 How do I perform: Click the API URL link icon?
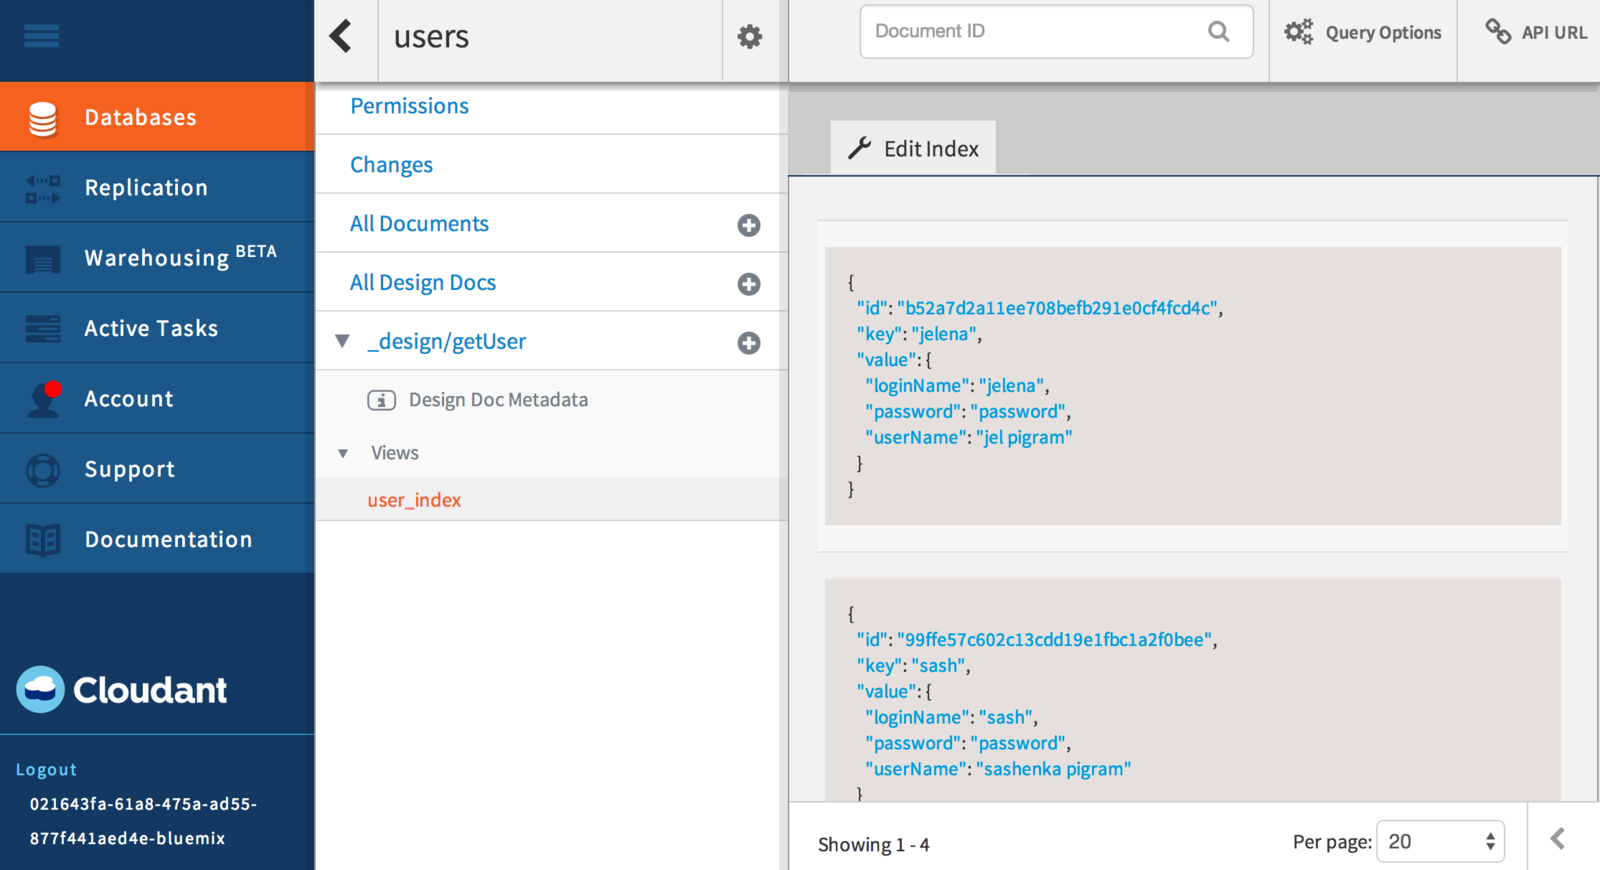(x=1498, y=32)
